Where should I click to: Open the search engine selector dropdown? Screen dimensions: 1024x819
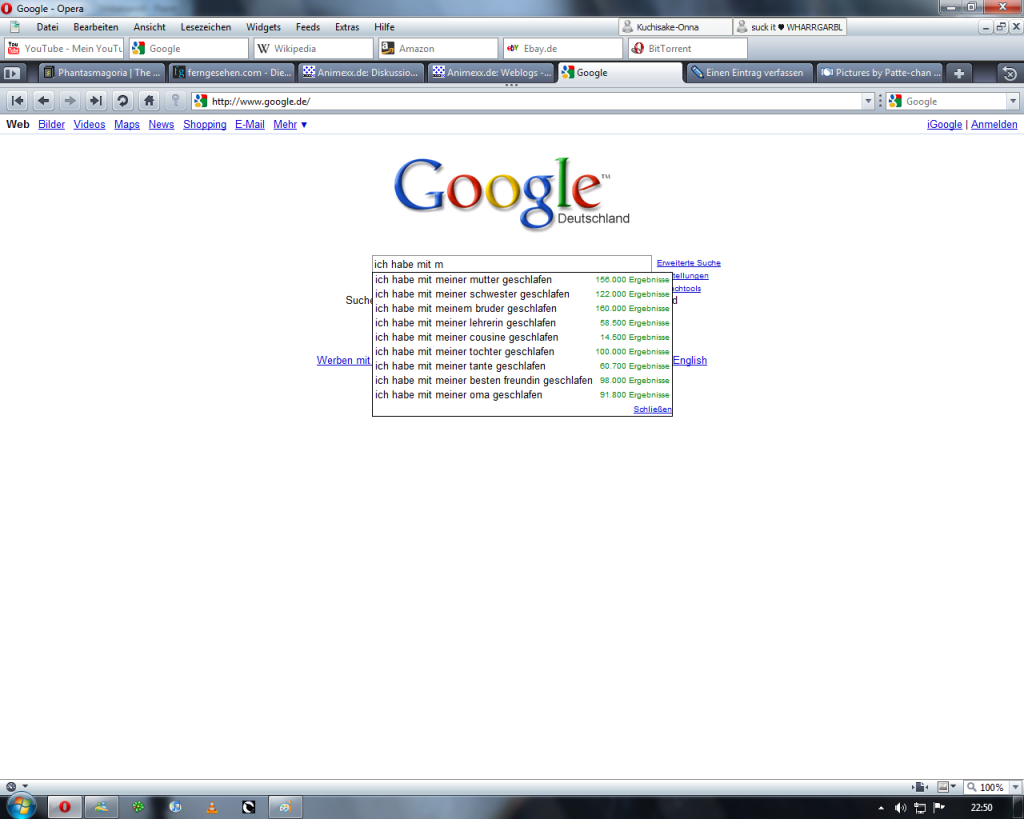(1012, 101)
